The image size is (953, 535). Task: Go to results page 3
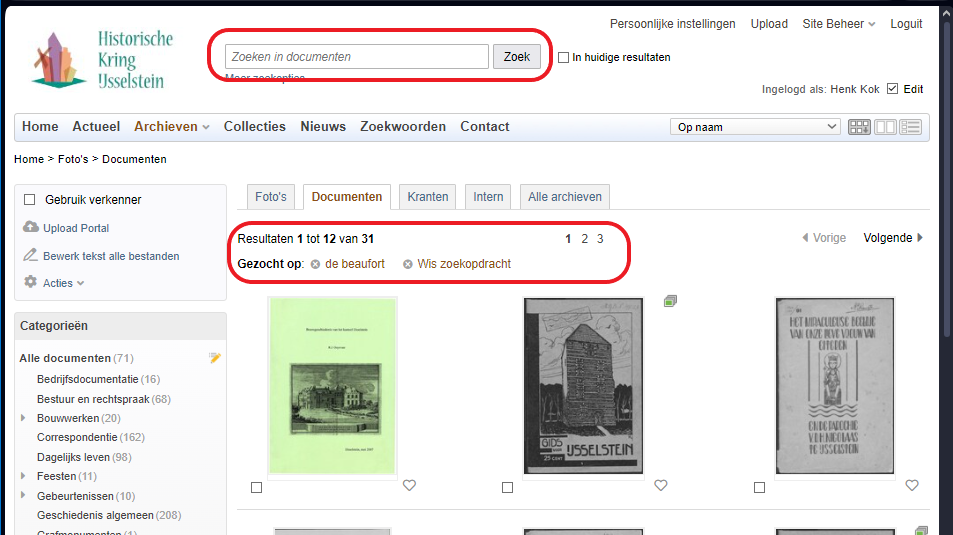600,239
